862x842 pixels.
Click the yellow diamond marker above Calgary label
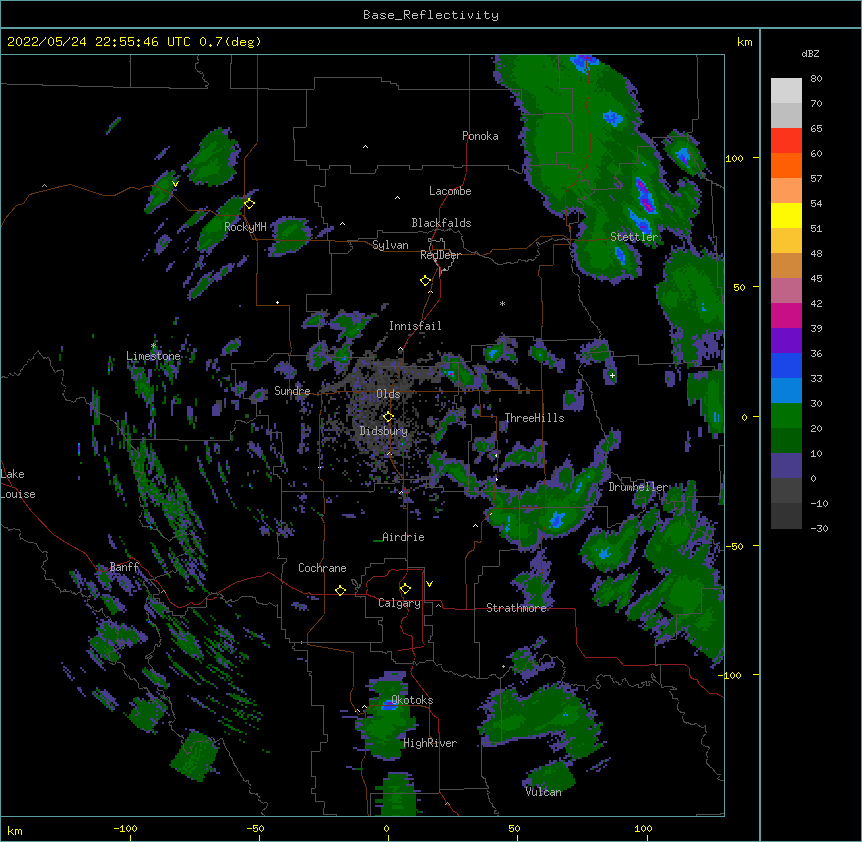click(x=405, y=589)
